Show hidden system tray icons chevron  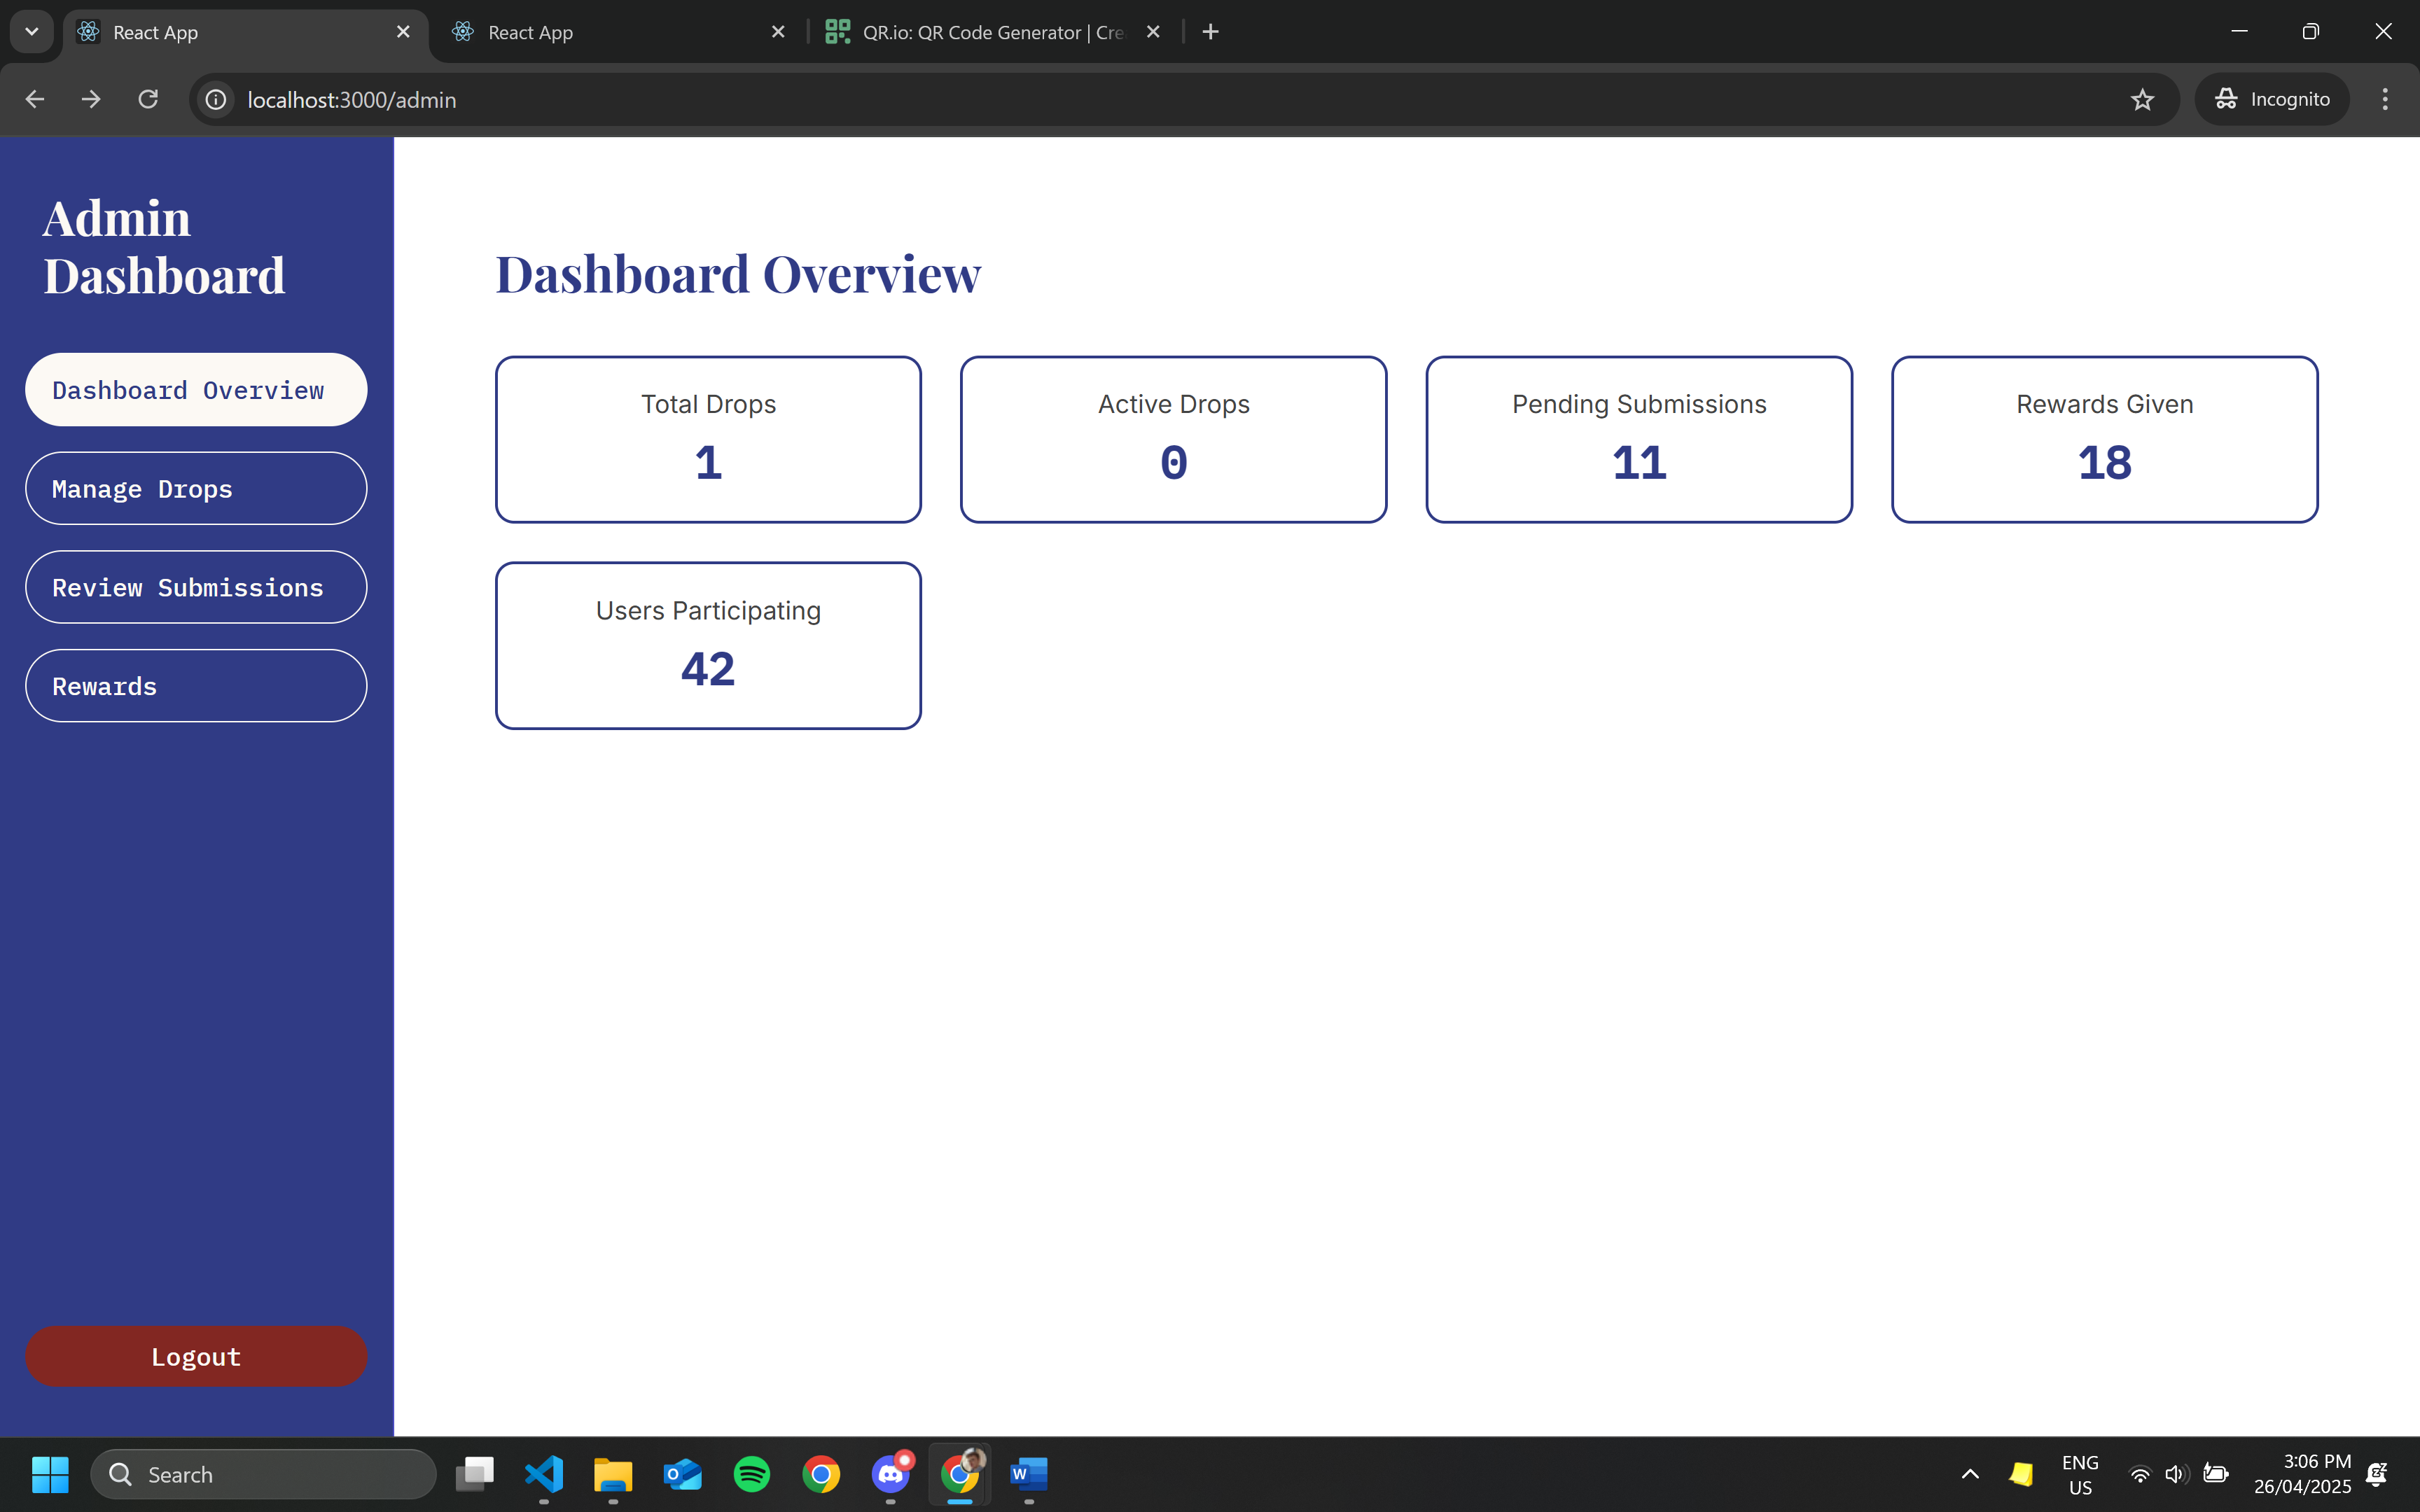(x=1970, y=1474)
